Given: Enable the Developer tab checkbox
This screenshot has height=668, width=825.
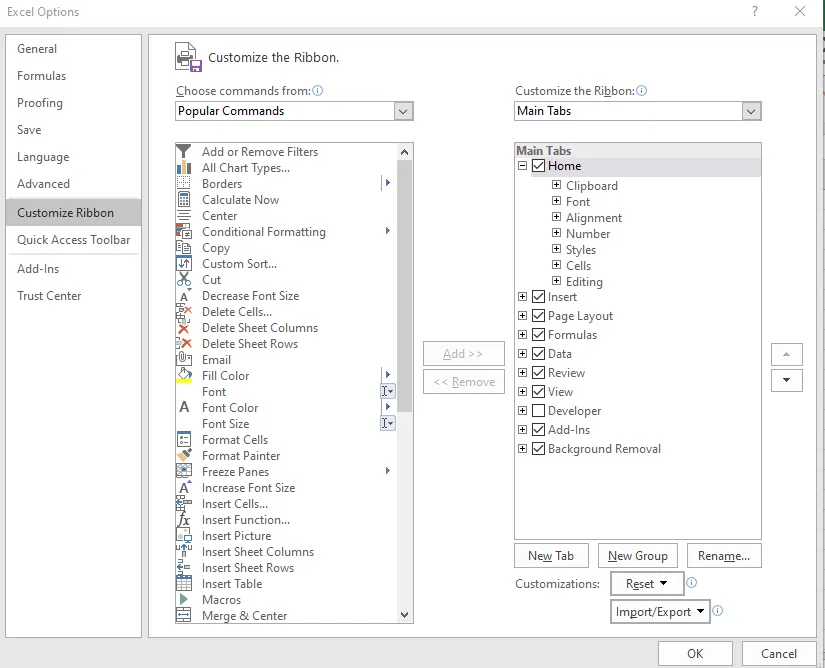Looking at the screenshot, I should 538,410.
